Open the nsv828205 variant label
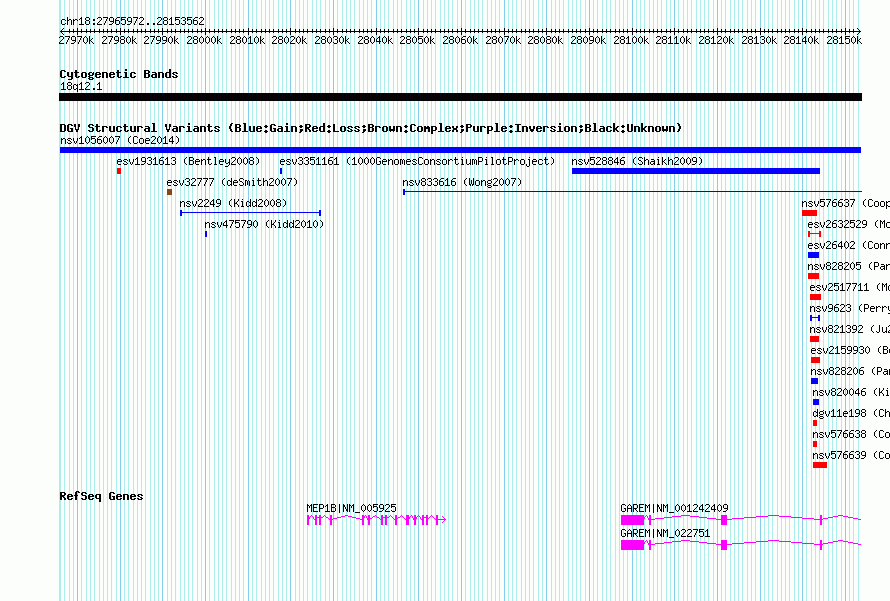 coord(849,266)
